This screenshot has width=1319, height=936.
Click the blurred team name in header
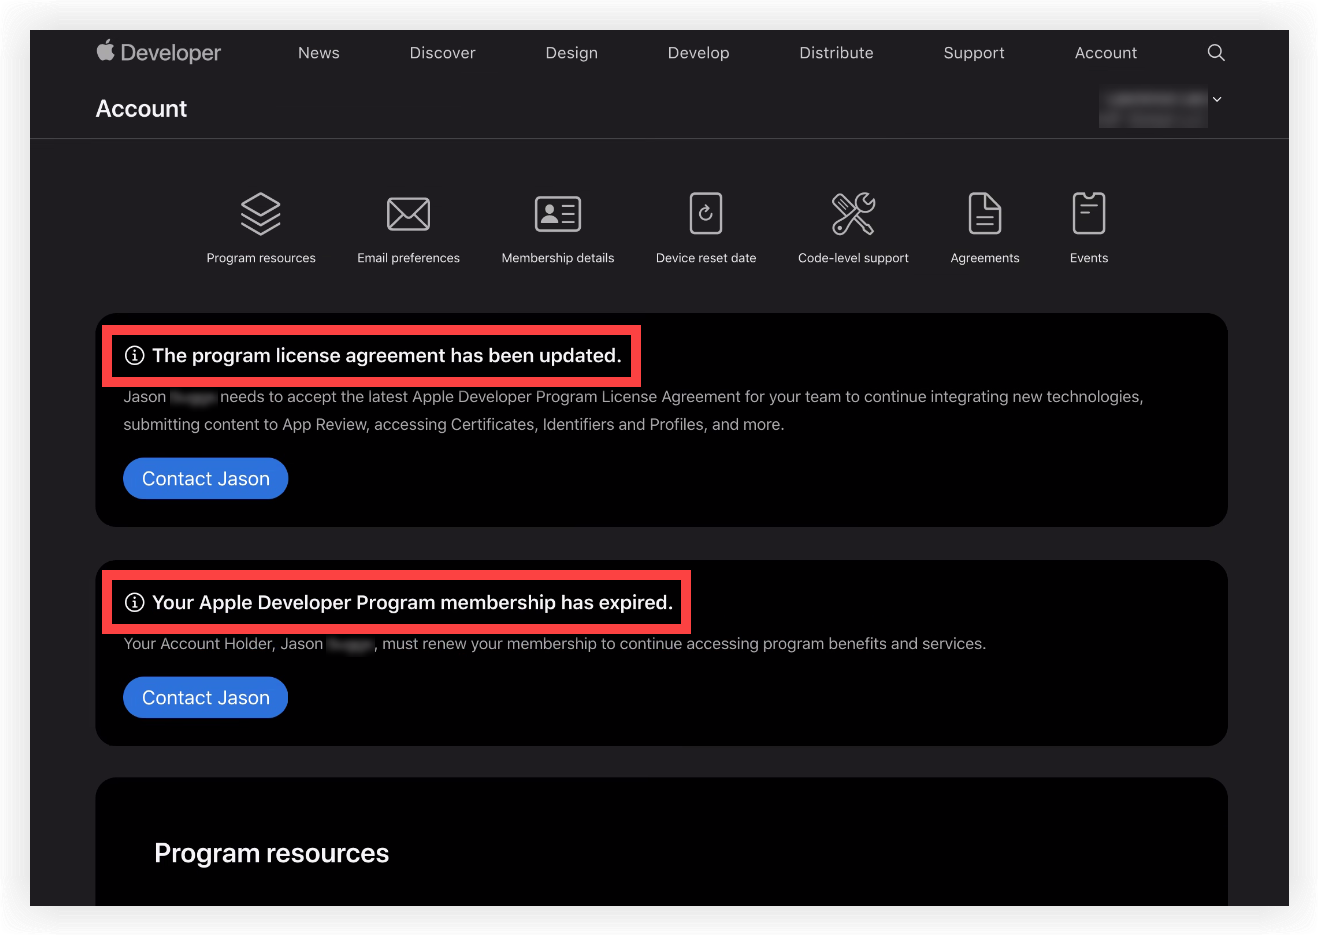tap(1153, 107)
